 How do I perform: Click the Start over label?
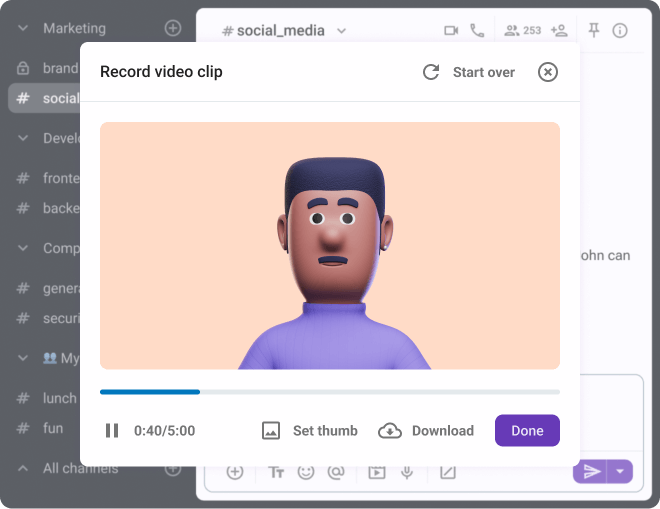point(484,72)
